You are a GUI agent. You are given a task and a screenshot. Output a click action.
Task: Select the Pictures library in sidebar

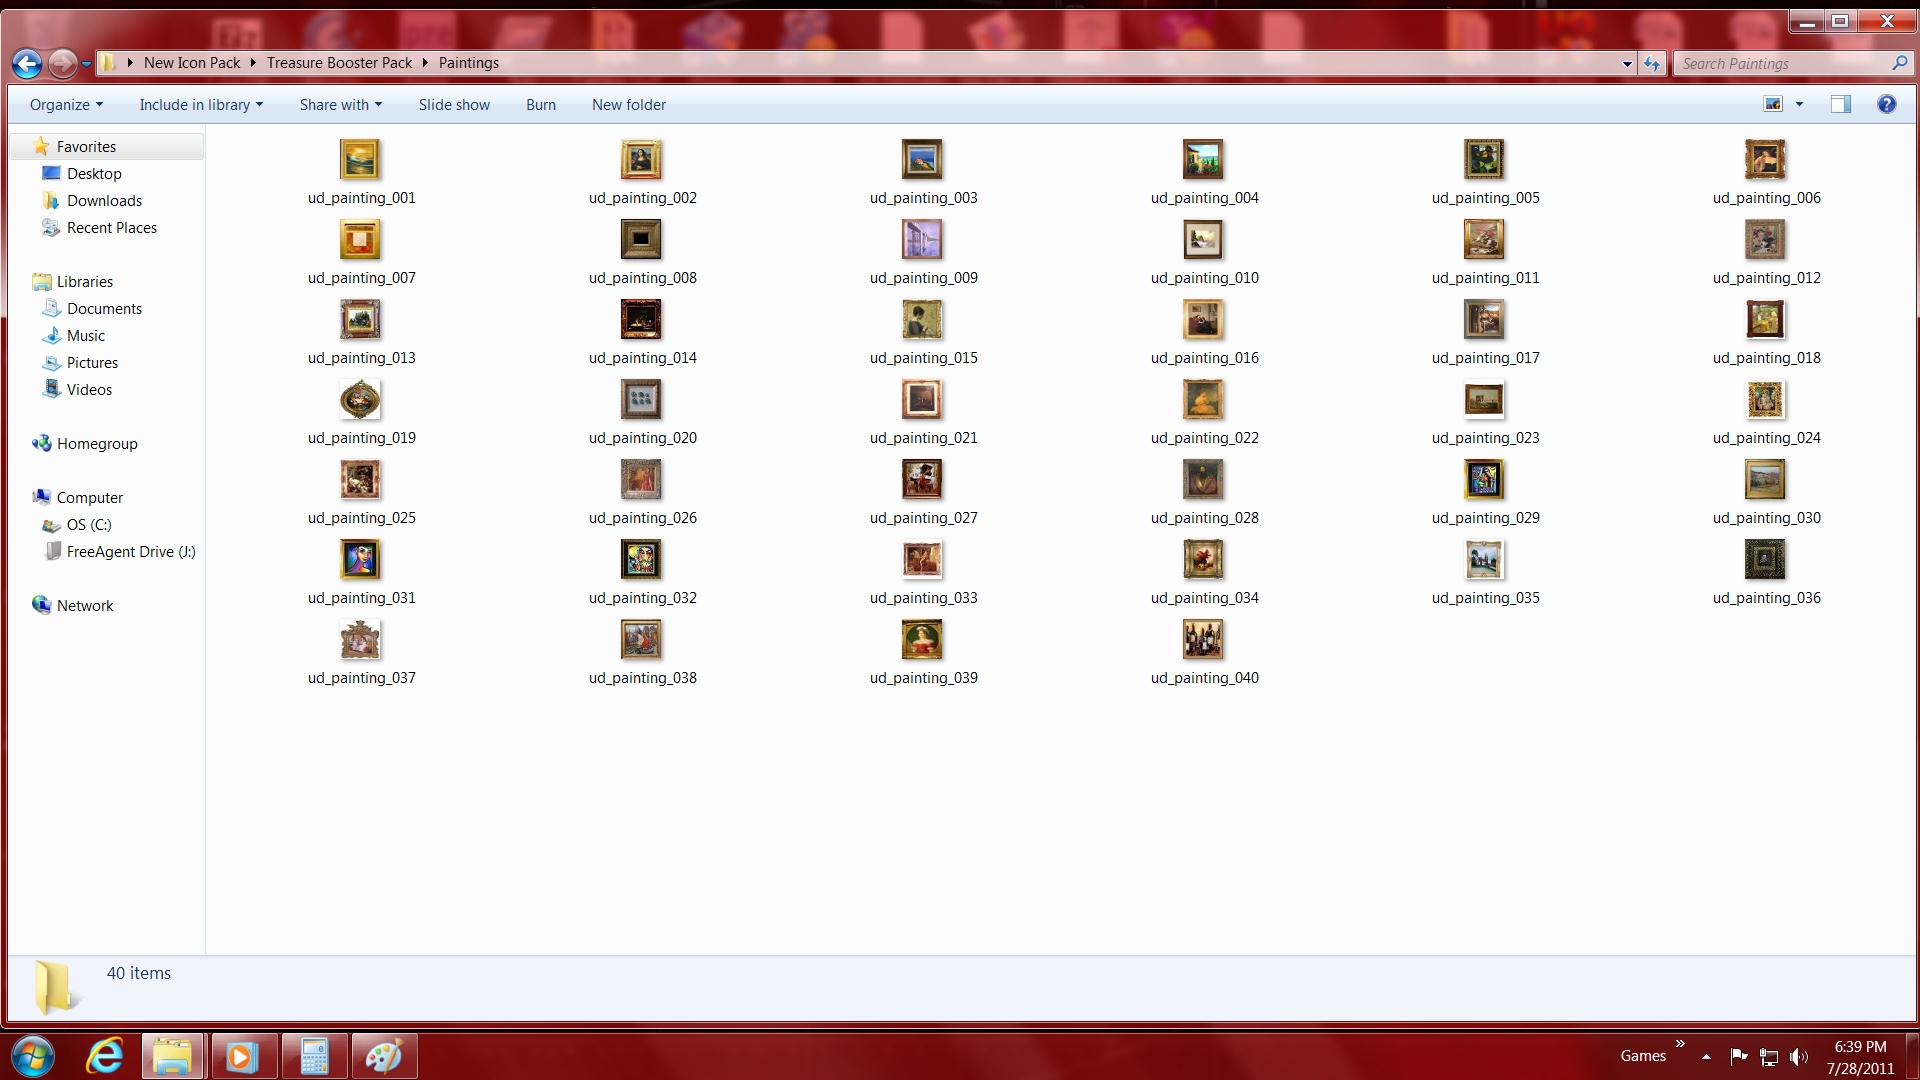(92, 363)
